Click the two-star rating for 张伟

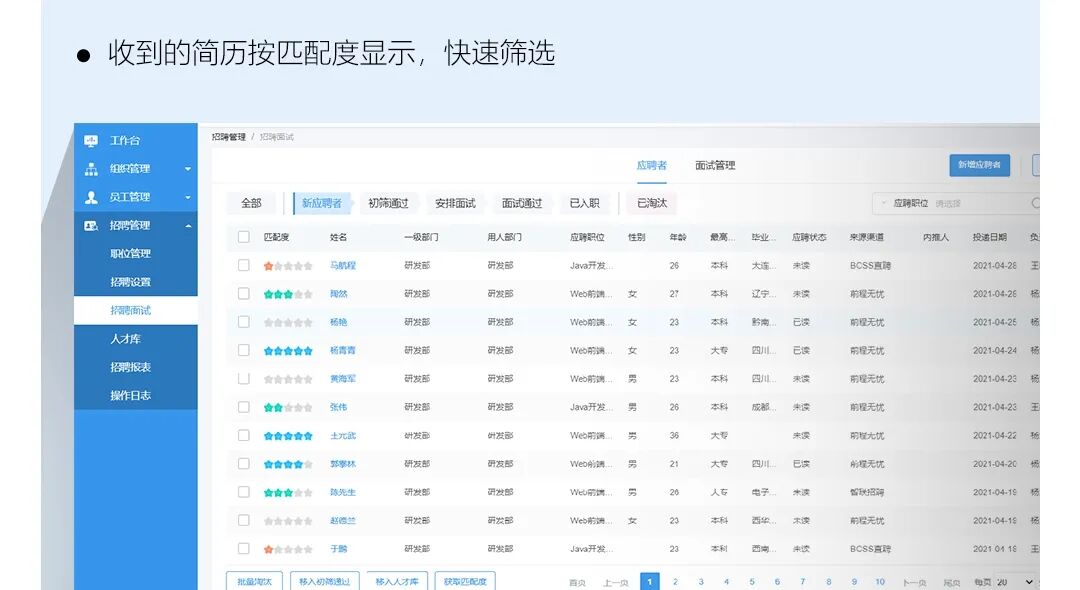click(x=288, y=408)
